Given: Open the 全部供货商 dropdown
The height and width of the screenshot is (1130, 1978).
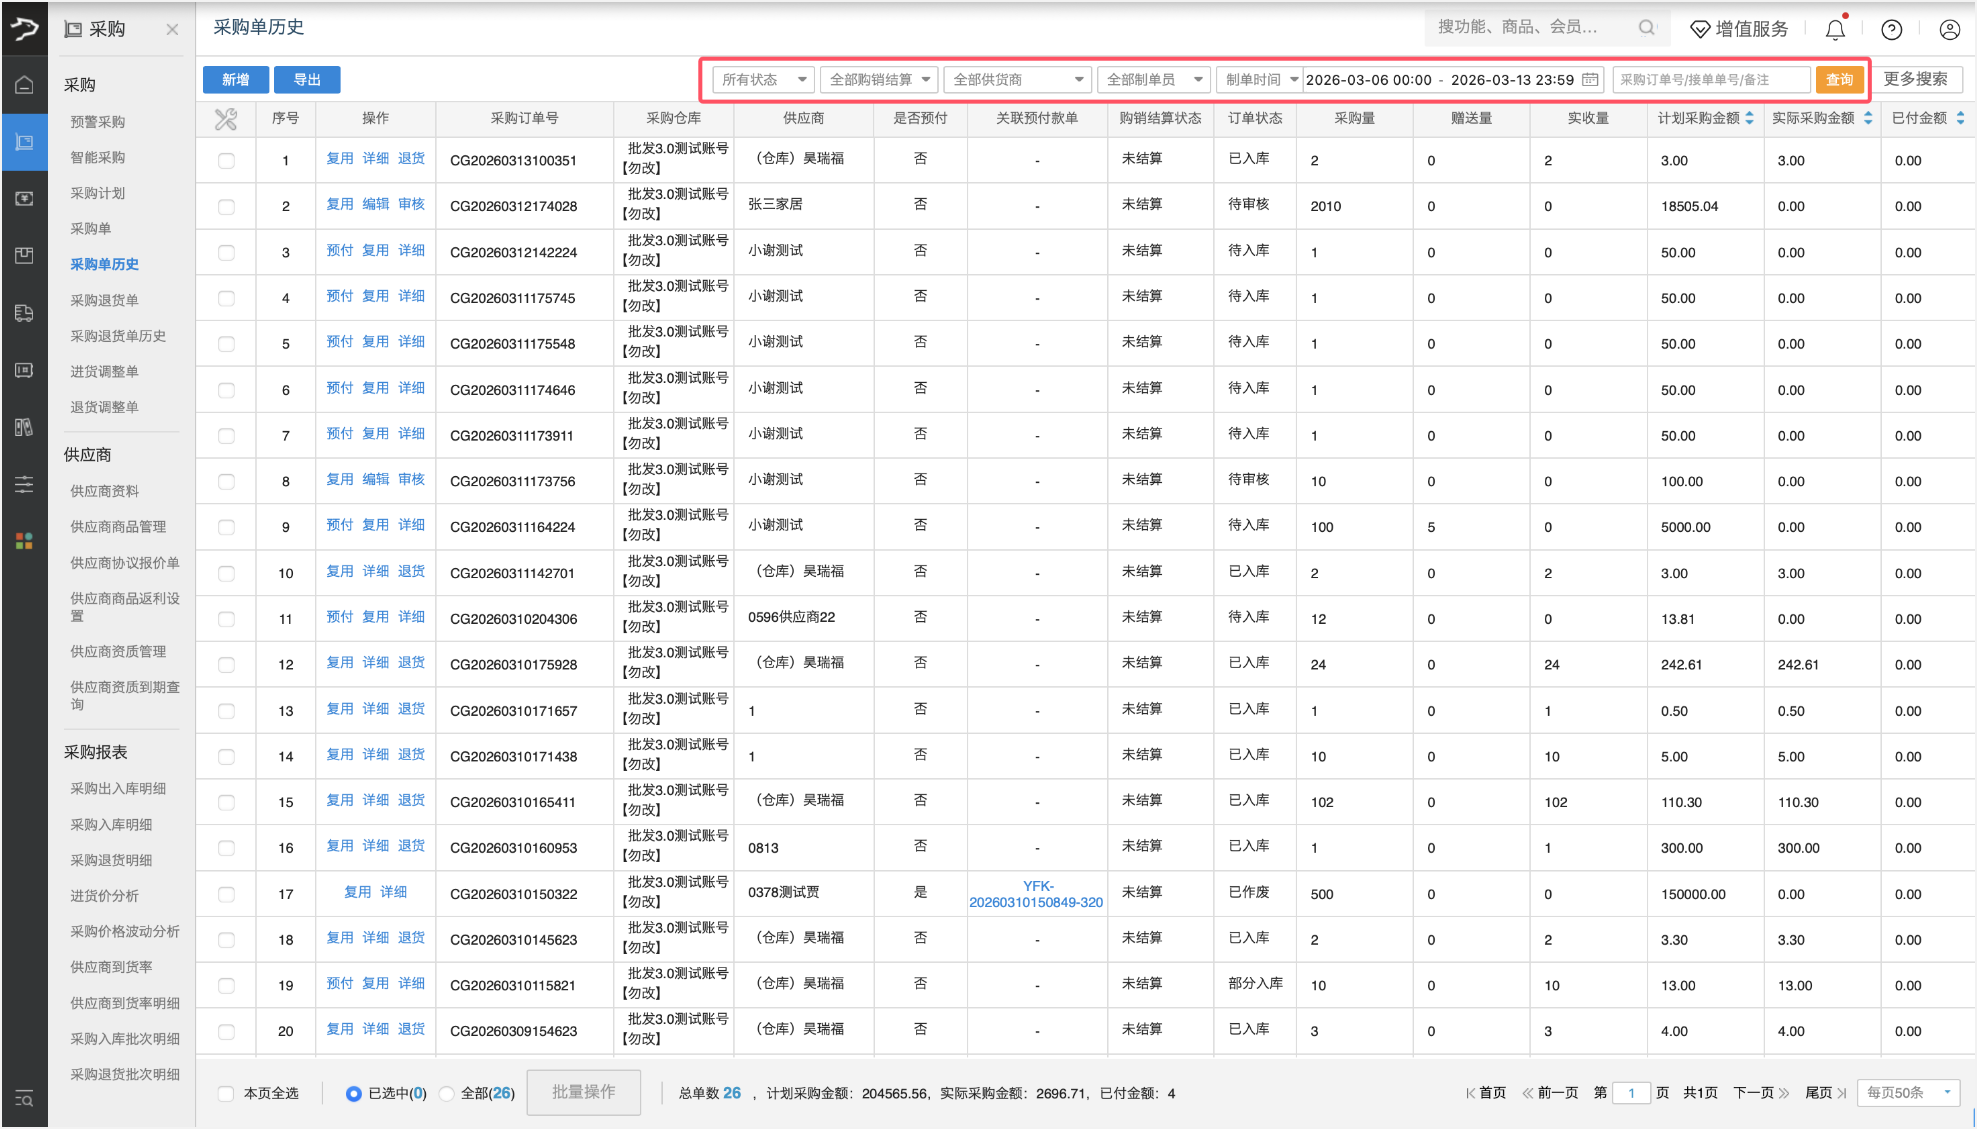Looking at the screenshot, I should (x=1017, y=80).
